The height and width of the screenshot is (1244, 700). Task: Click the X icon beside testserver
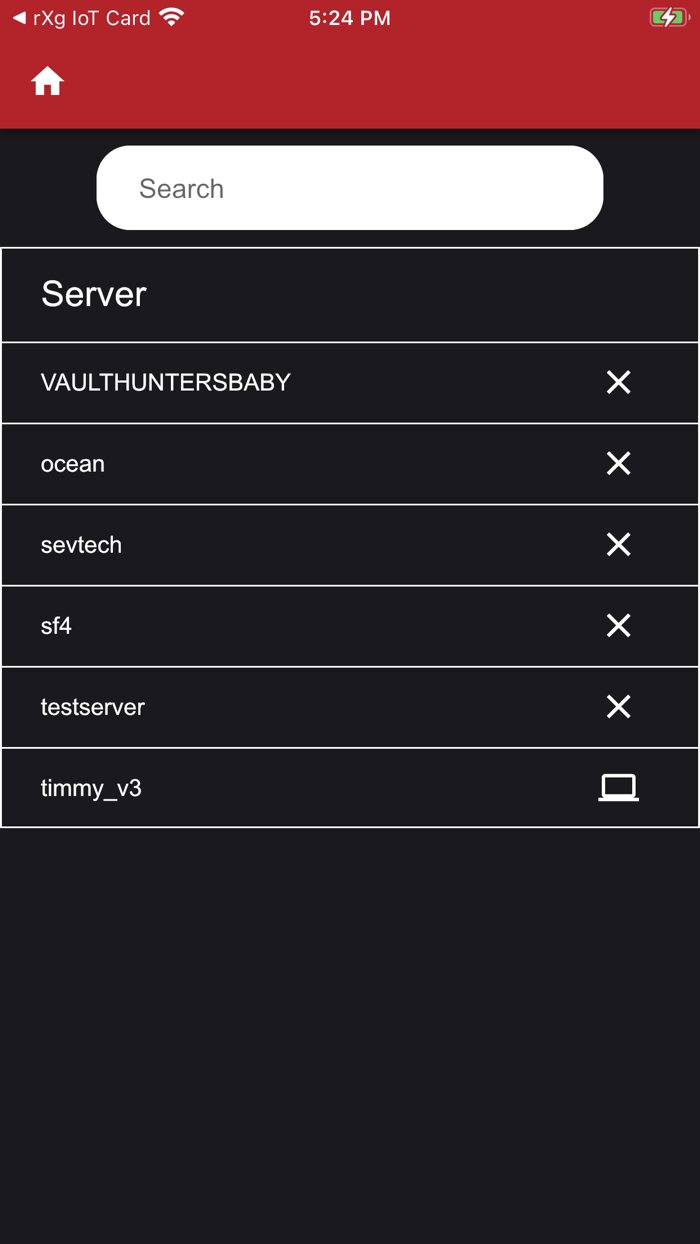point(618,706)
